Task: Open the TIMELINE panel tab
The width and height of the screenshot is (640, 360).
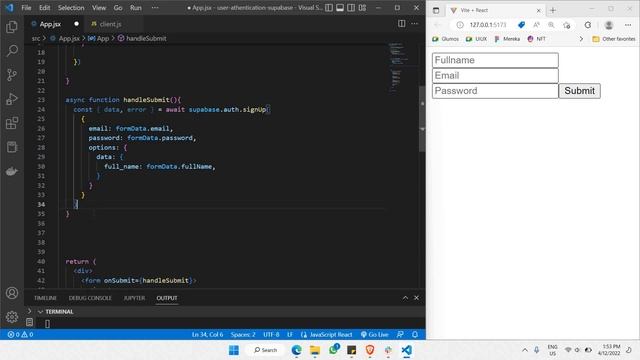Action: [x=45, y=298]
